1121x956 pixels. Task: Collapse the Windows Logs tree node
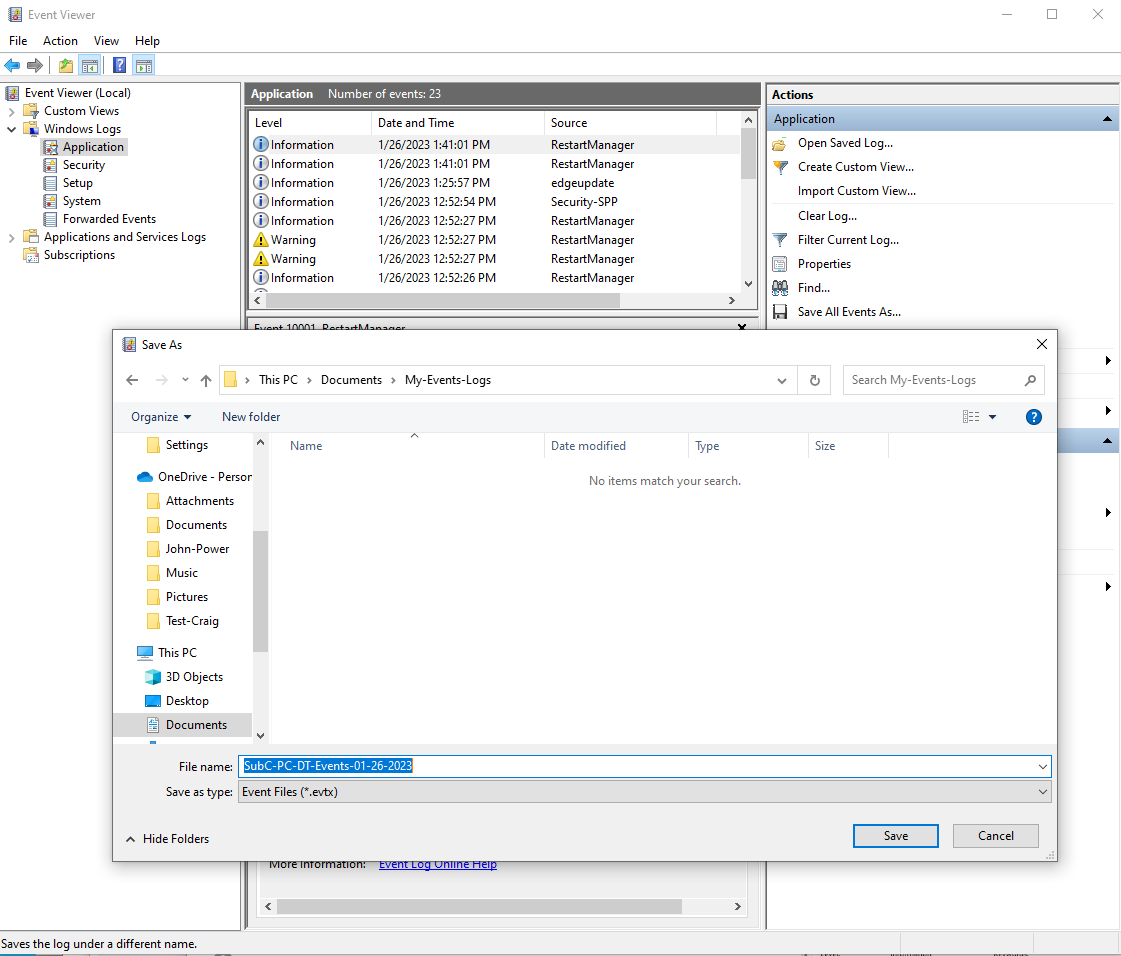point(12,129)
